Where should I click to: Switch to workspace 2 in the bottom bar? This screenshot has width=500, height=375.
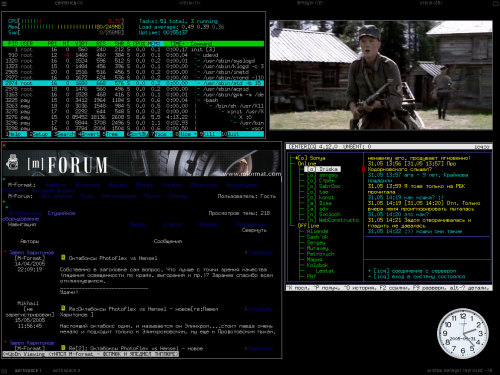click(67, 370)
